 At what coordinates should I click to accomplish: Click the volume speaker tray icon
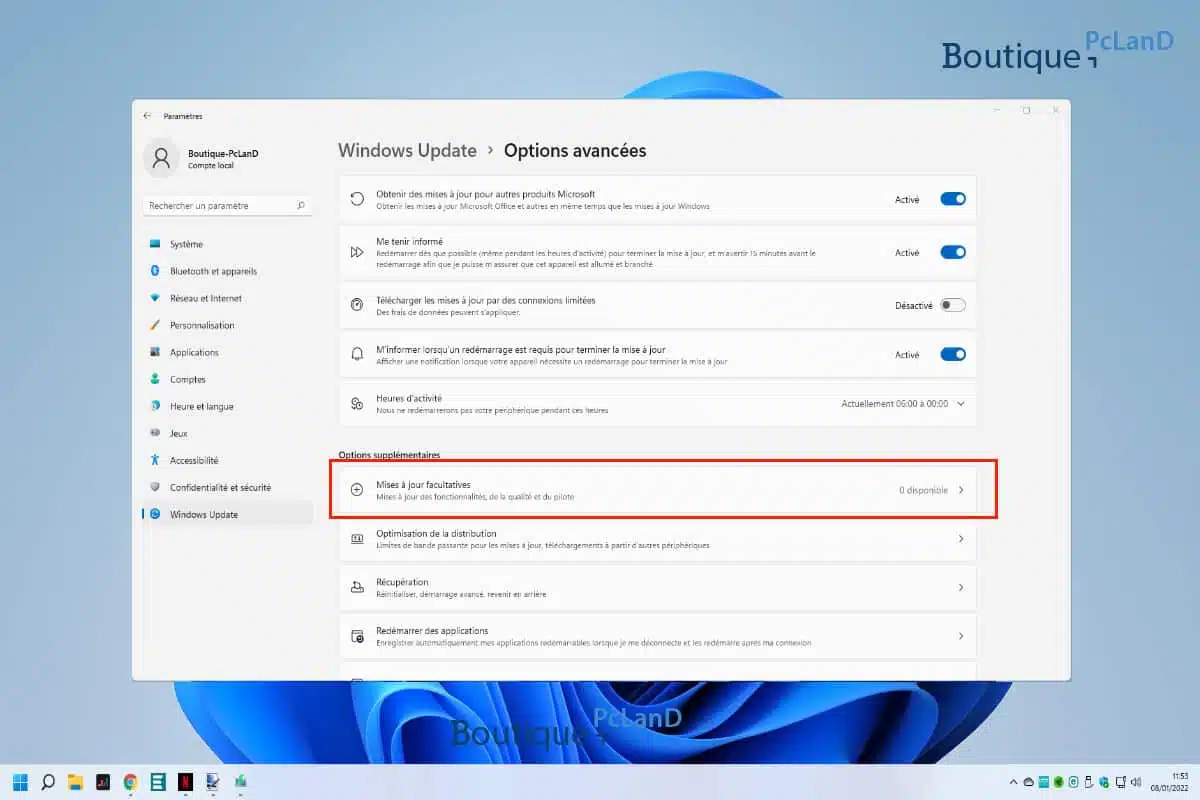click(1137, 782)
